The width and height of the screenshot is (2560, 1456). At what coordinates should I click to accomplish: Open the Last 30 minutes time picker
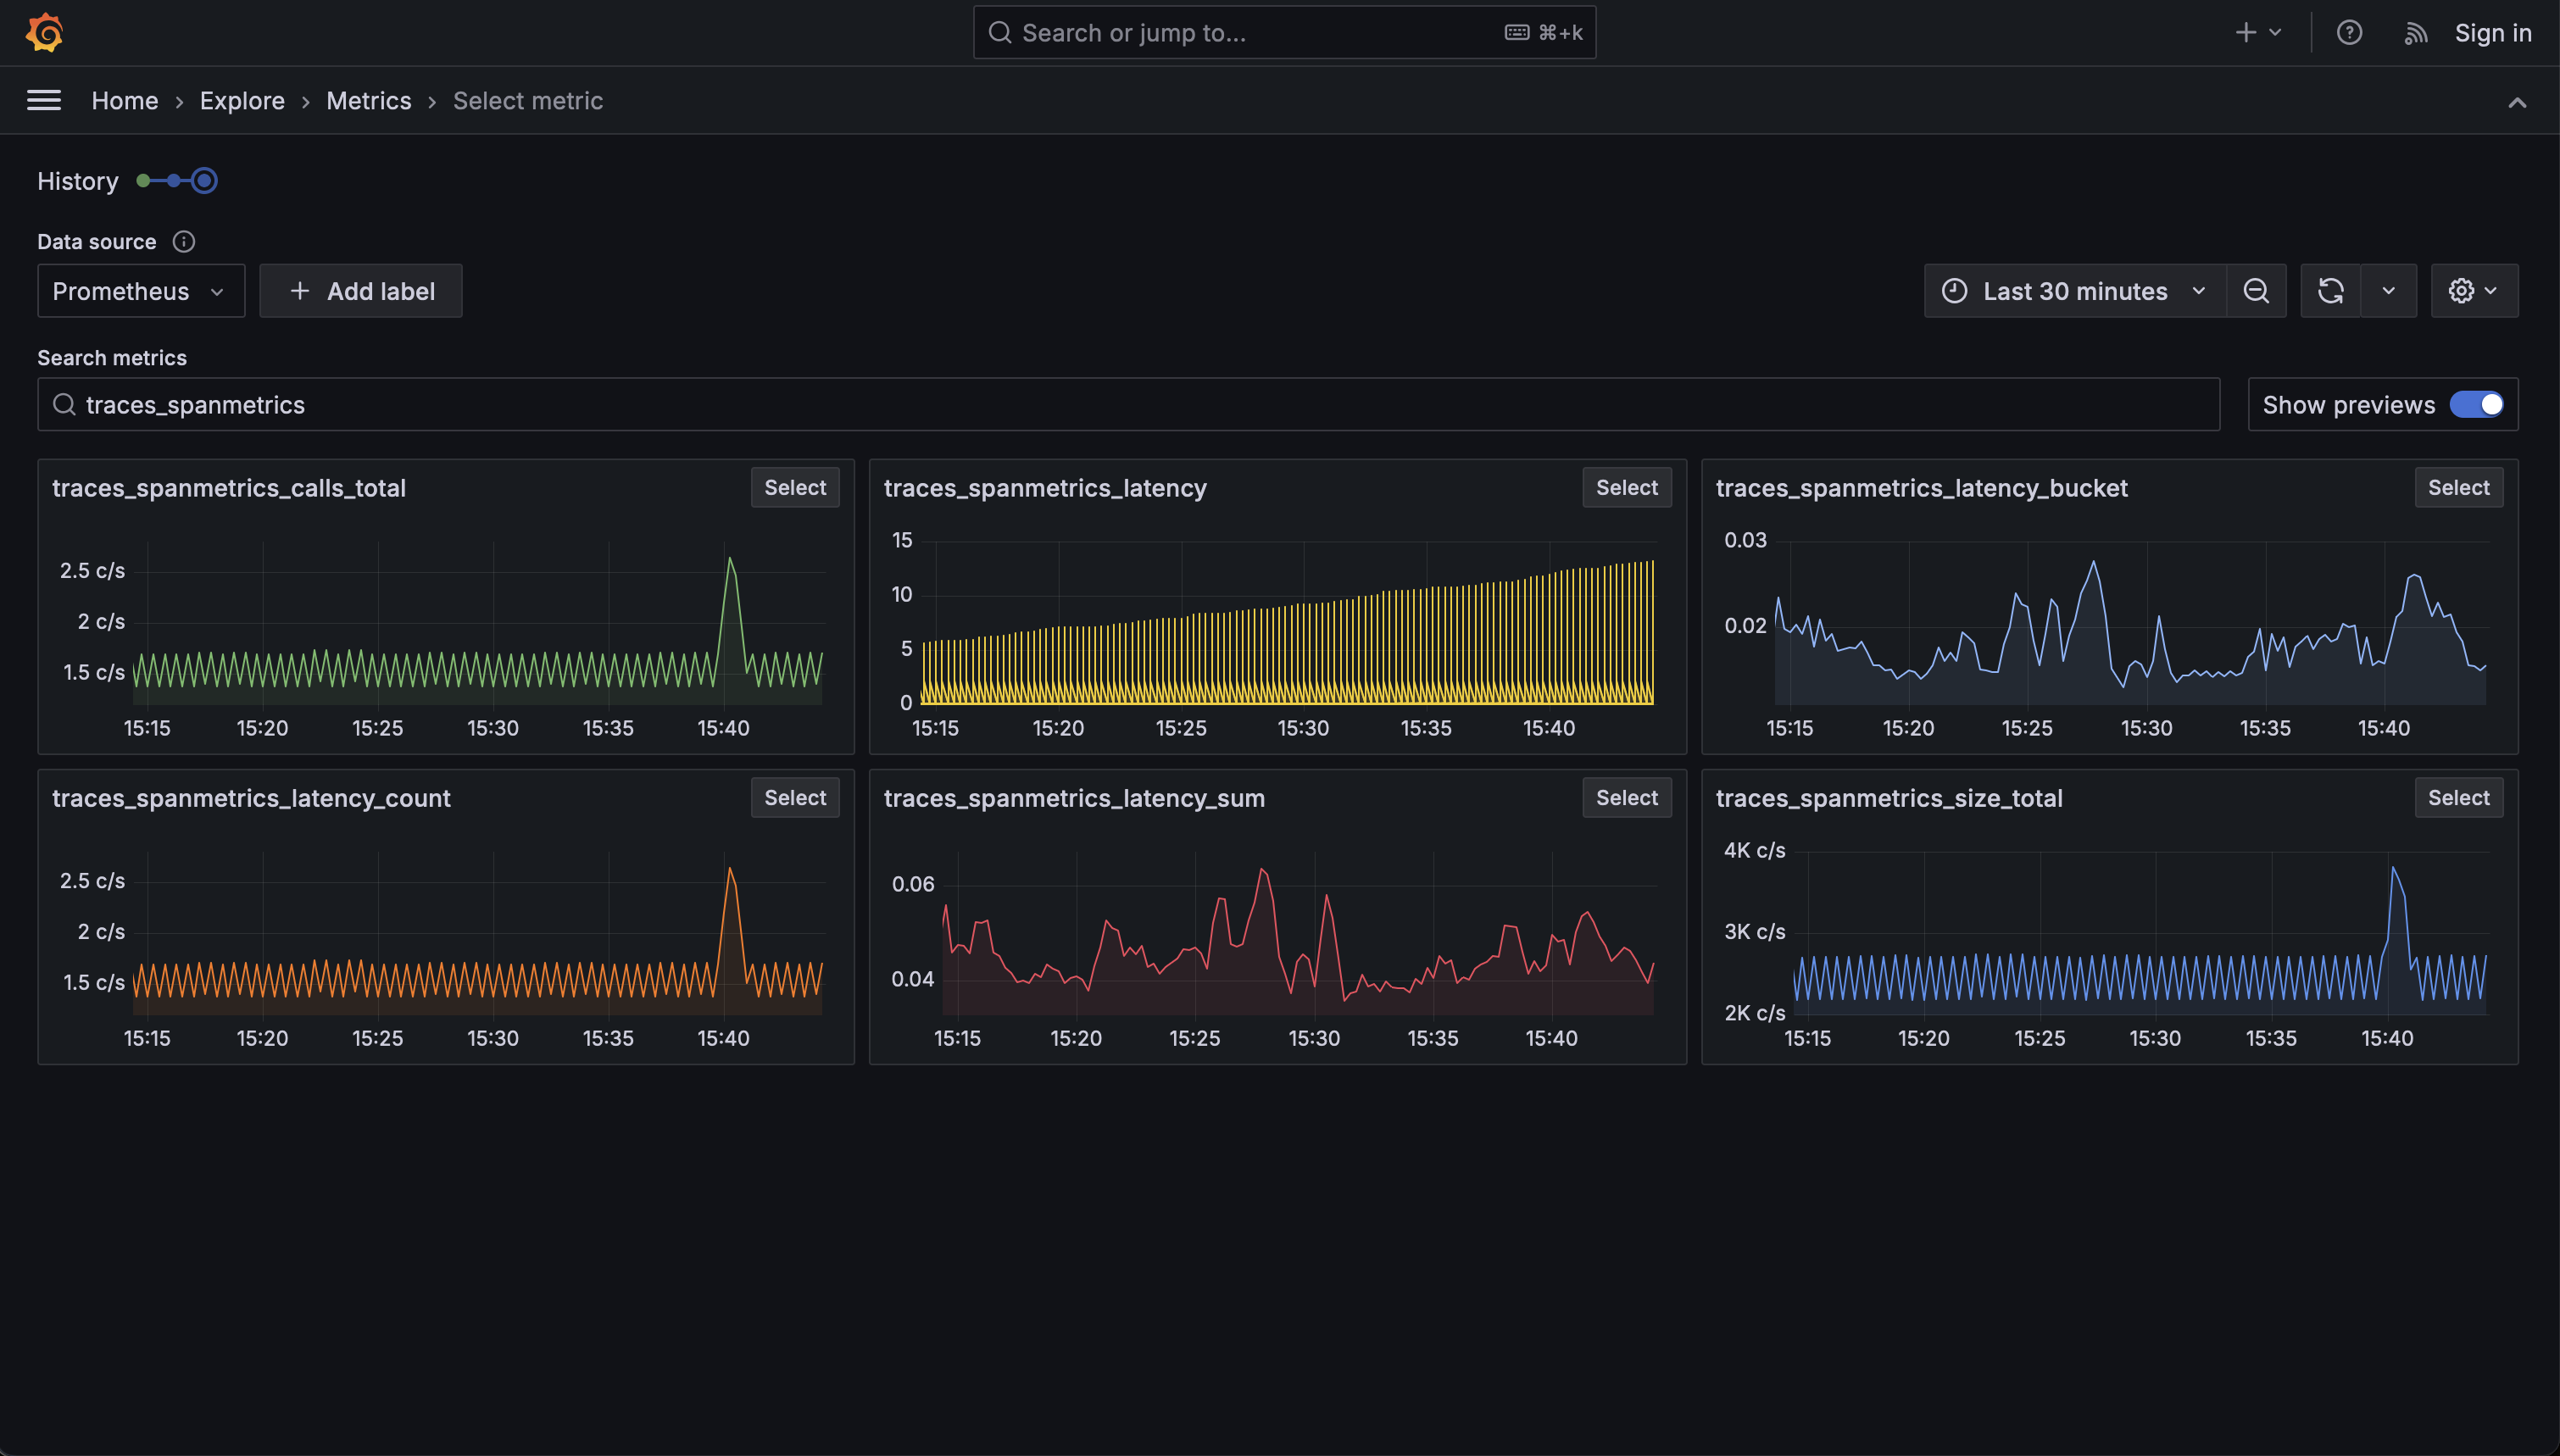(2075, 290)
